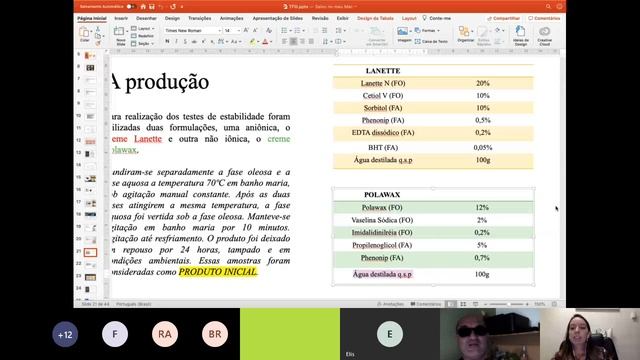Click the Compartilhar button

(504, 18)
